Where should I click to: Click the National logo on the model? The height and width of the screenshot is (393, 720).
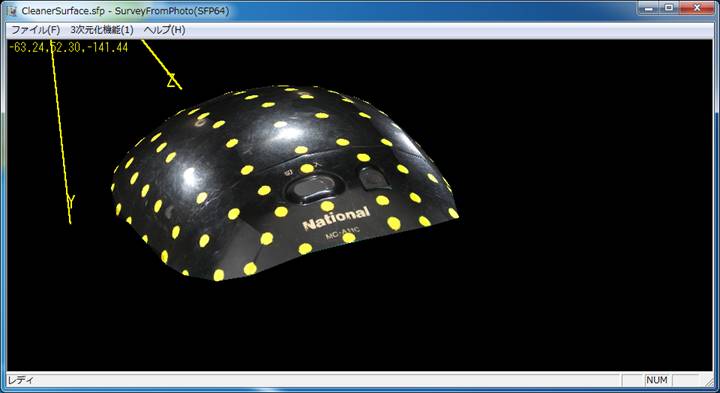point(336,219)
